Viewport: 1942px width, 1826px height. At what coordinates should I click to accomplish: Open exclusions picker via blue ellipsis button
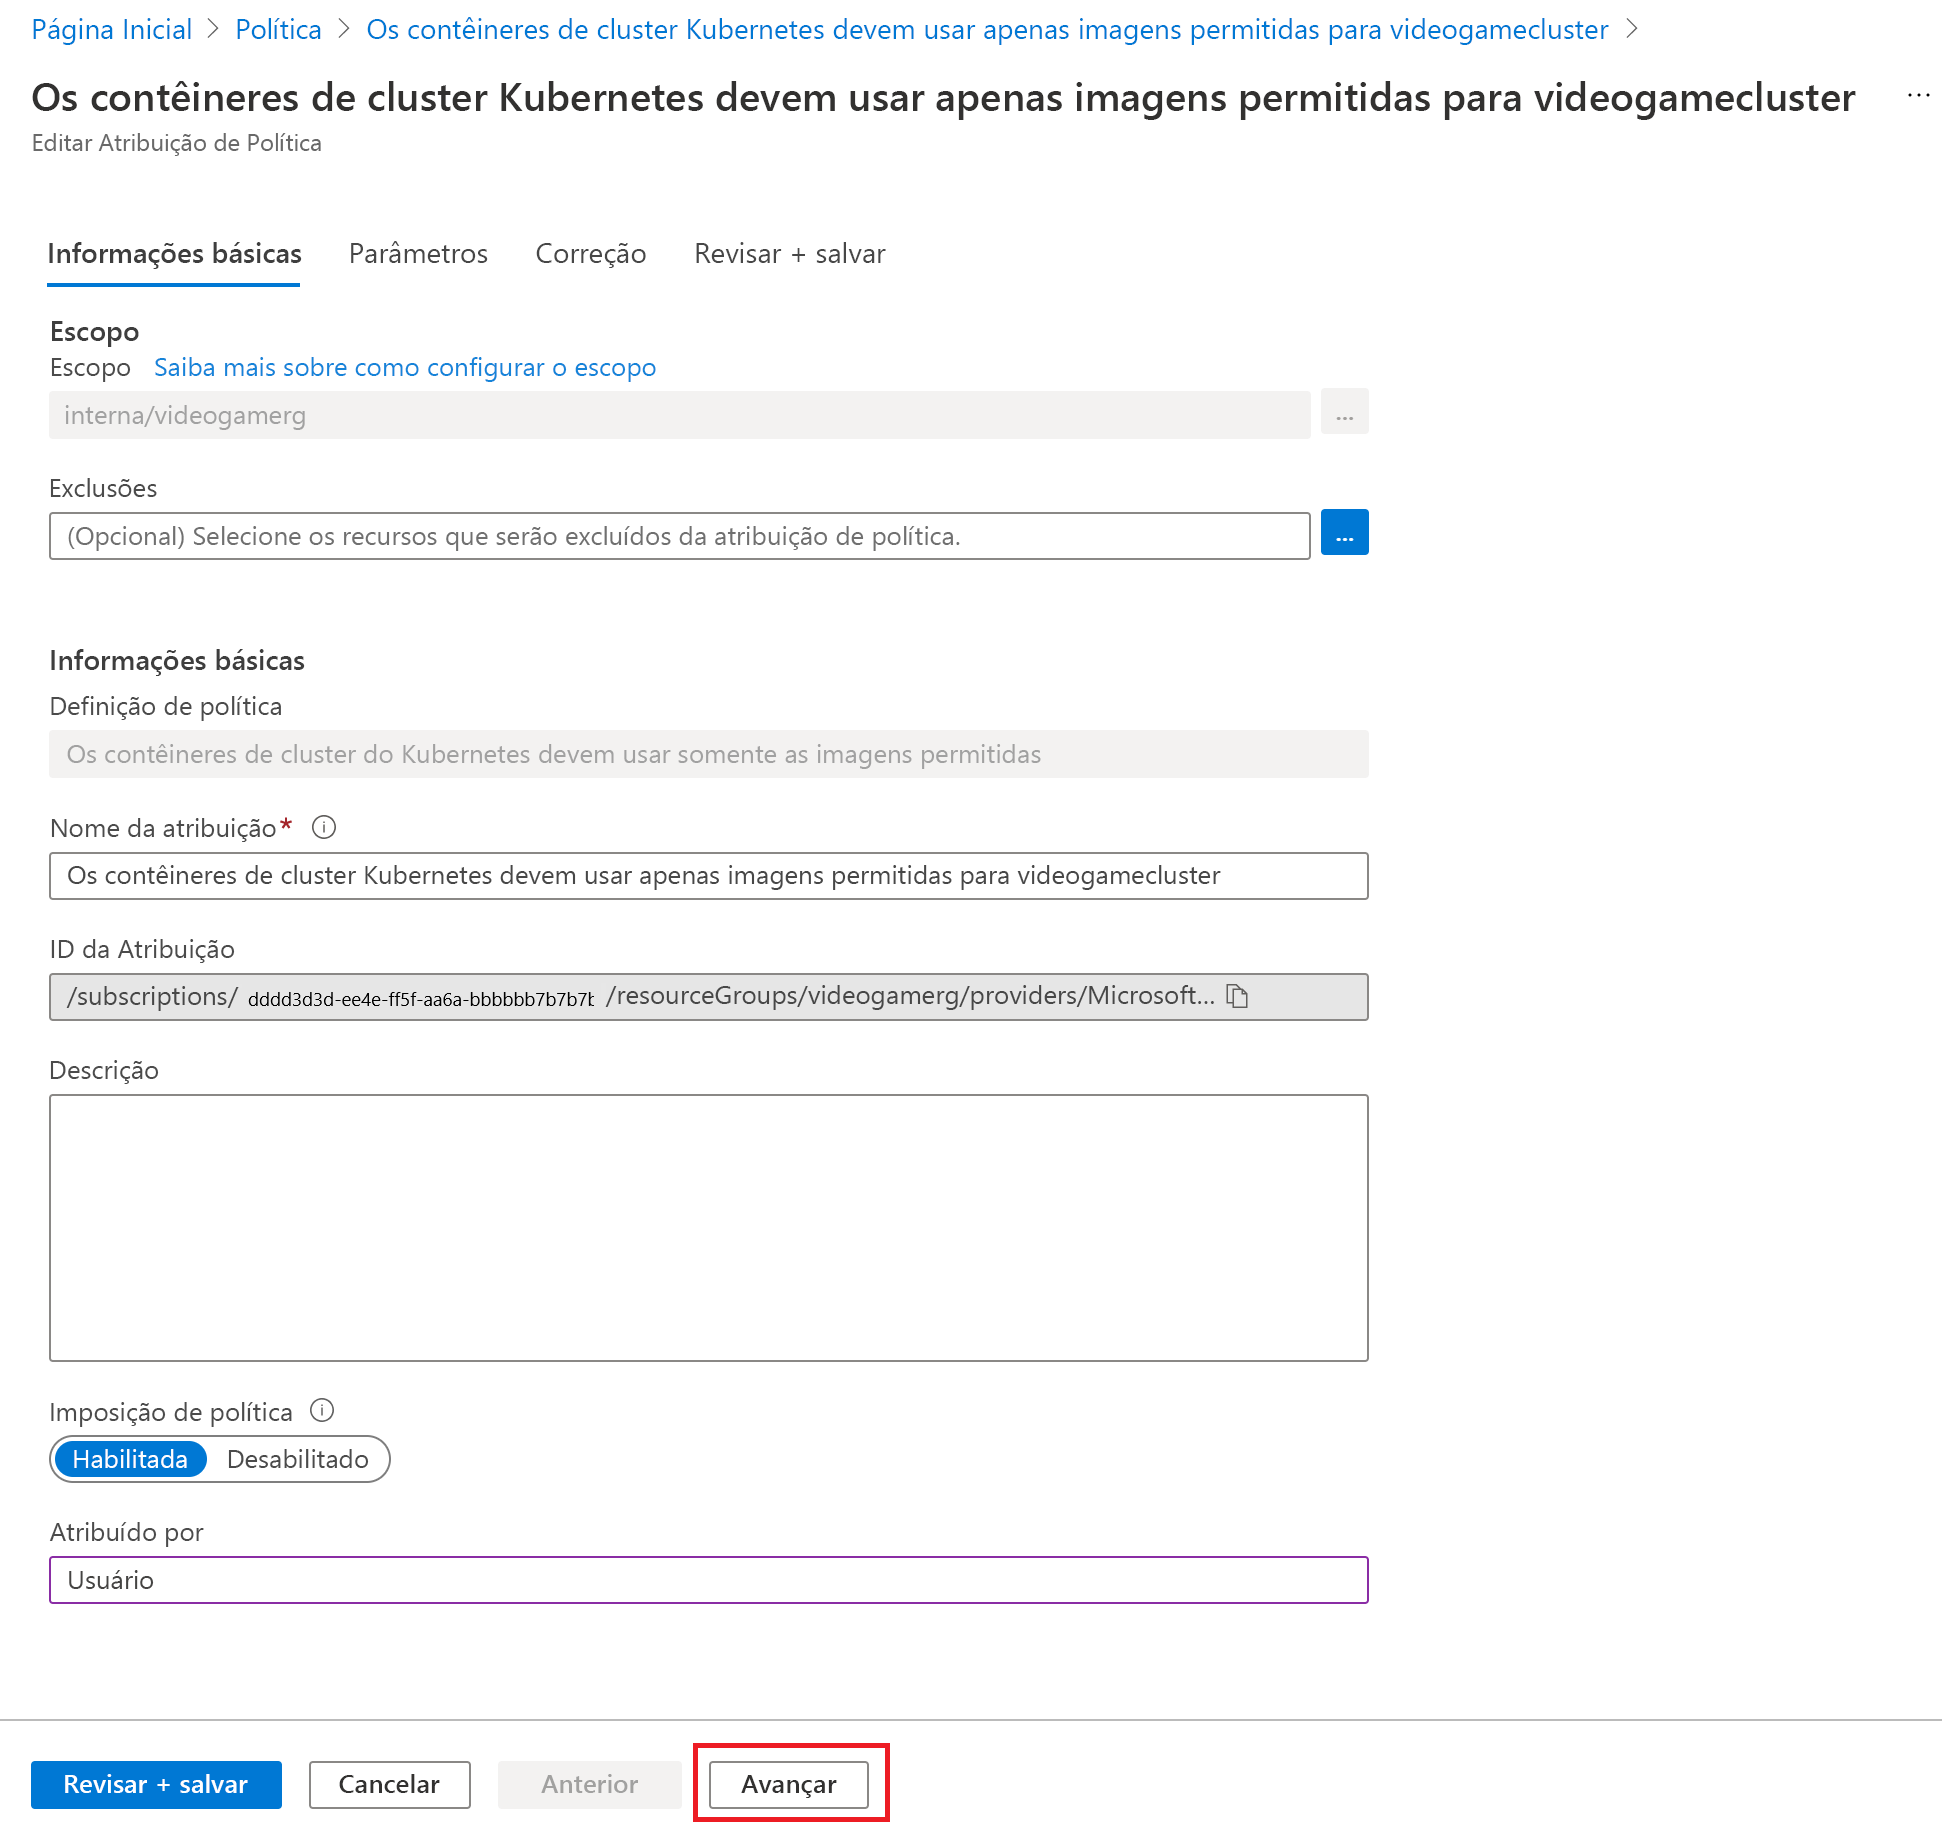(1344, 533)
